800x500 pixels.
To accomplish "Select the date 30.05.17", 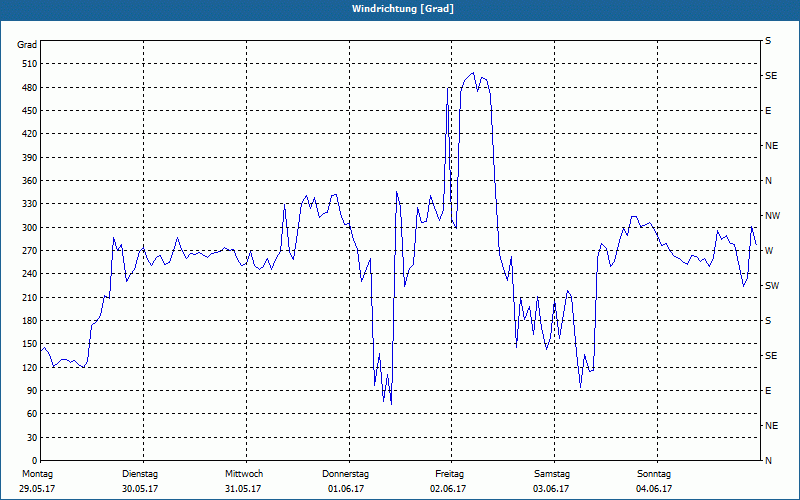I will tap(140, 489).
